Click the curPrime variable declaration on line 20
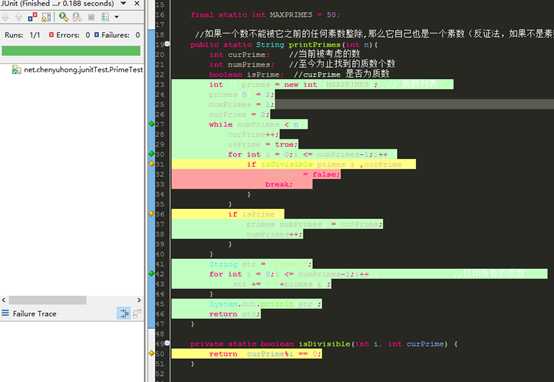554x382 pixels. tap(240, 55)
